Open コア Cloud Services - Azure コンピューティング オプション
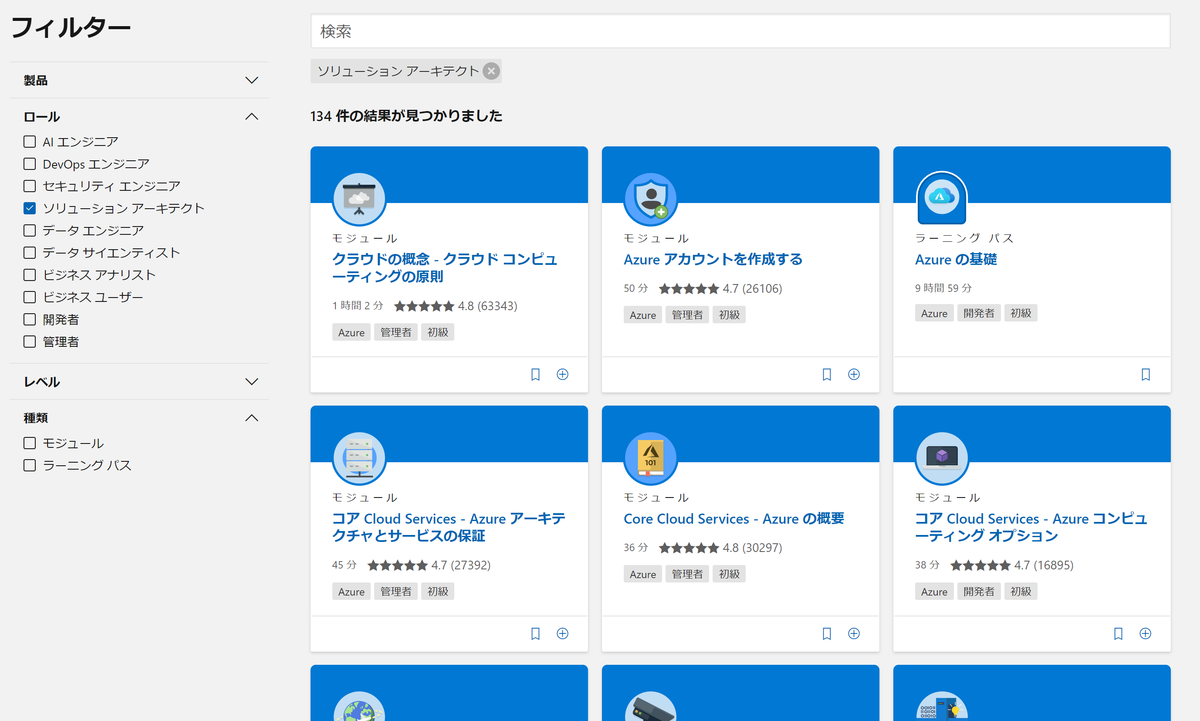 (x=1031, y=527)
